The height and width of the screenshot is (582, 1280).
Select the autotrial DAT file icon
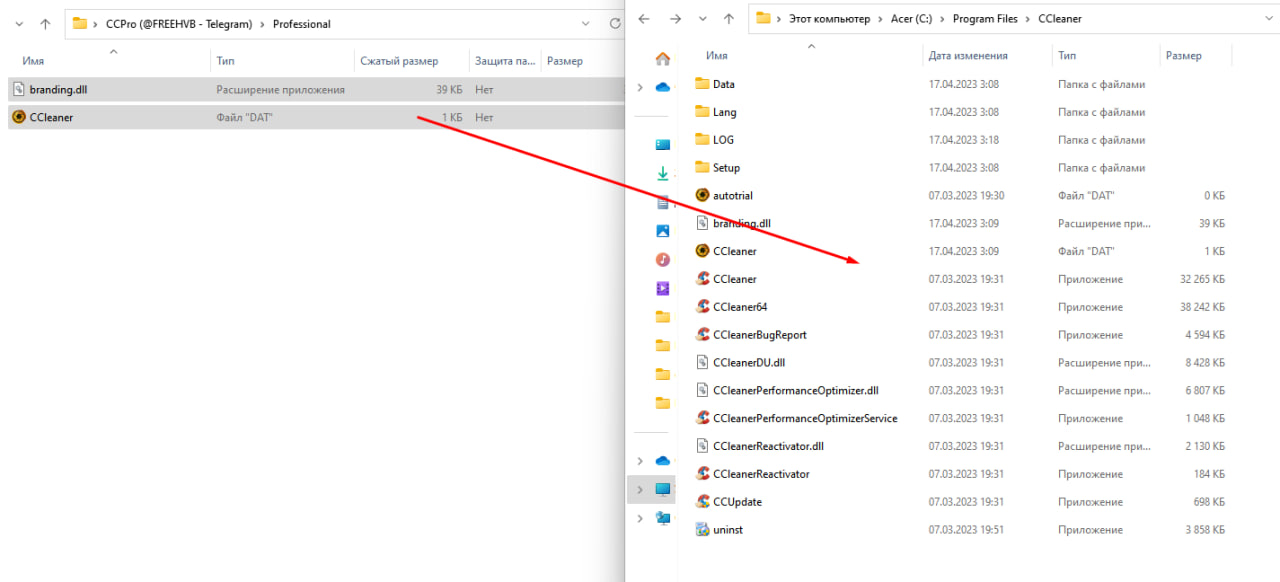point(702,196)
